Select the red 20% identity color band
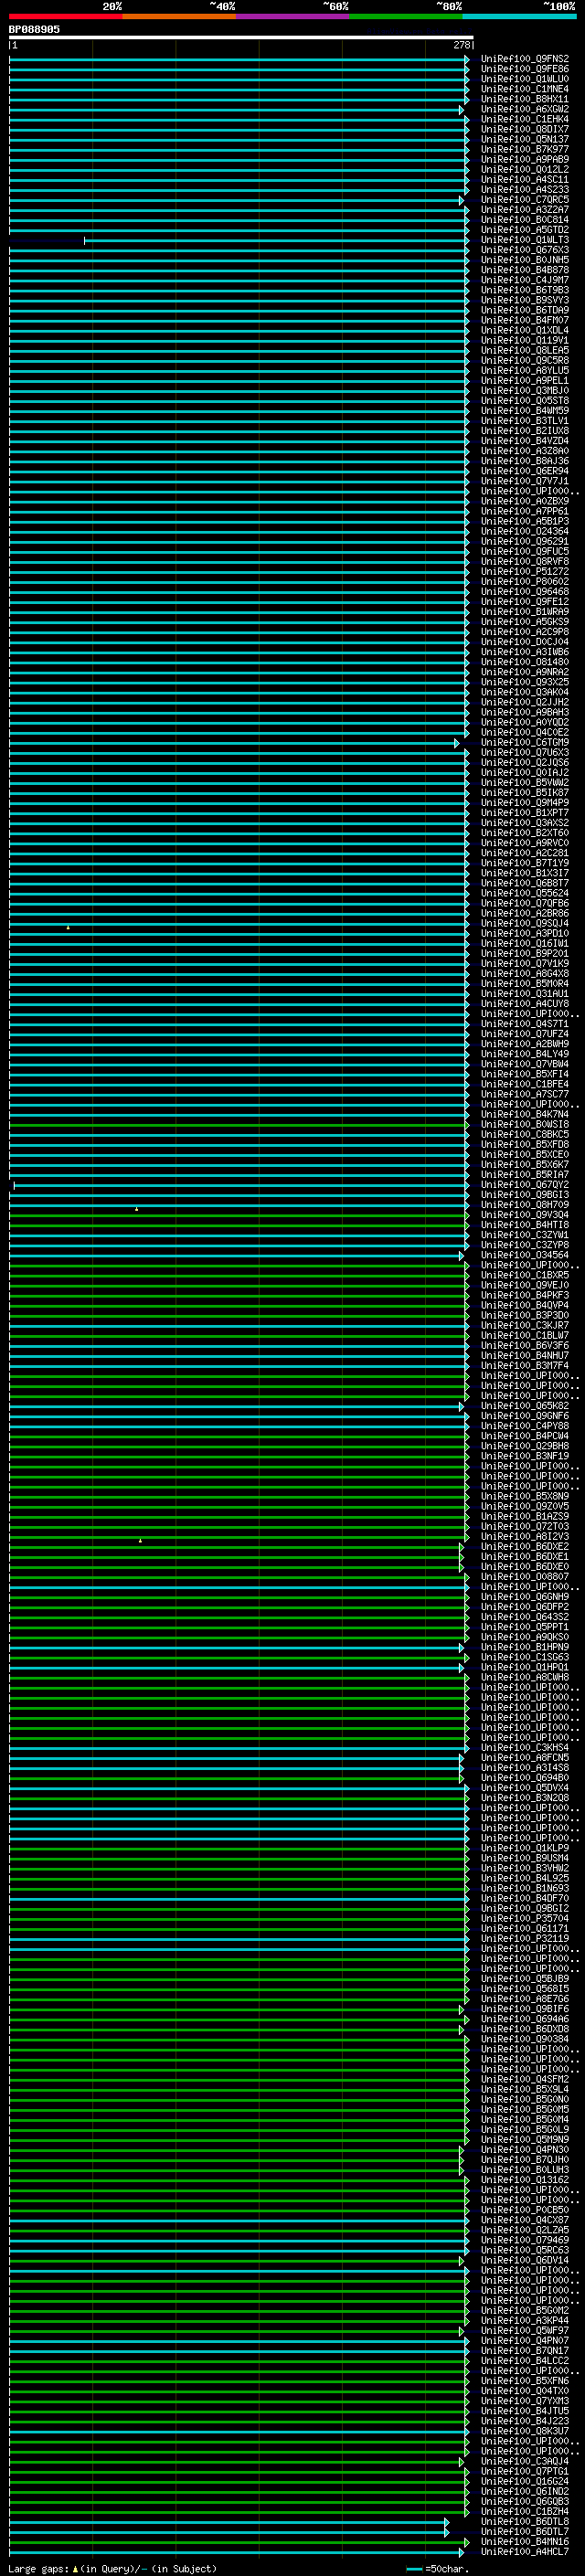The width and height of the screenshot is (585, 2576). [66, 16]
